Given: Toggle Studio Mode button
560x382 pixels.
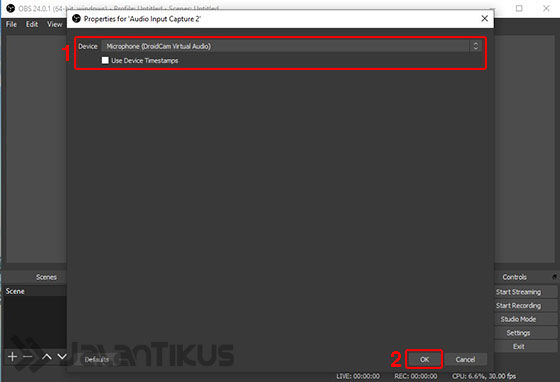Looking at the screenshot, I should [518, 319].
